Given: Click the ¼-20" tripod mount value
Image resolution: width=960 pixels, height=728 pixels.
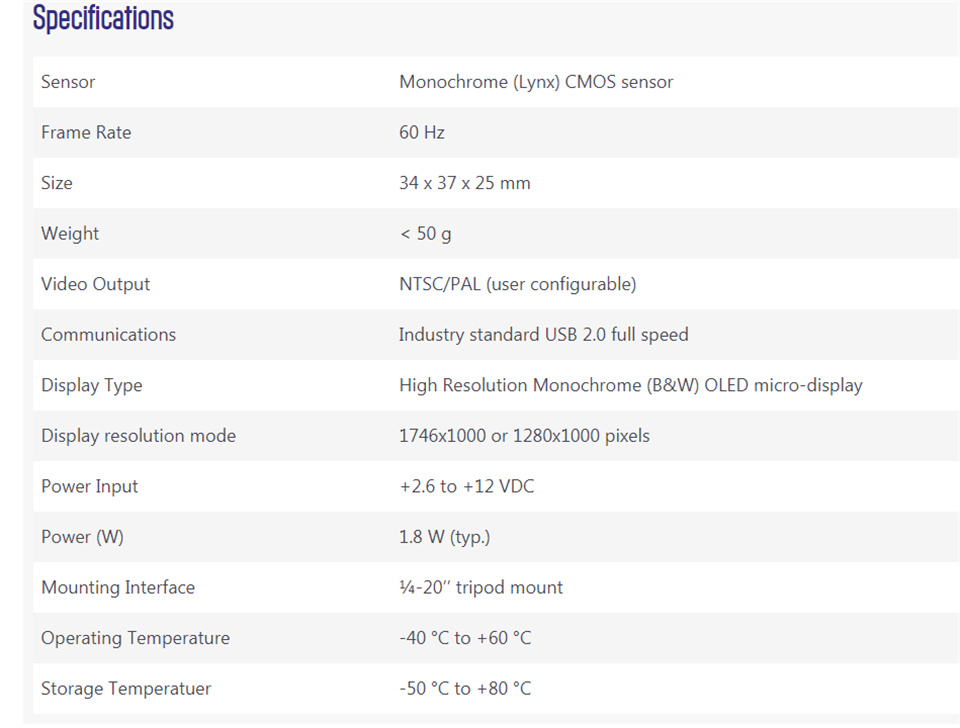Looking at the screenshot, I should 481,587.
